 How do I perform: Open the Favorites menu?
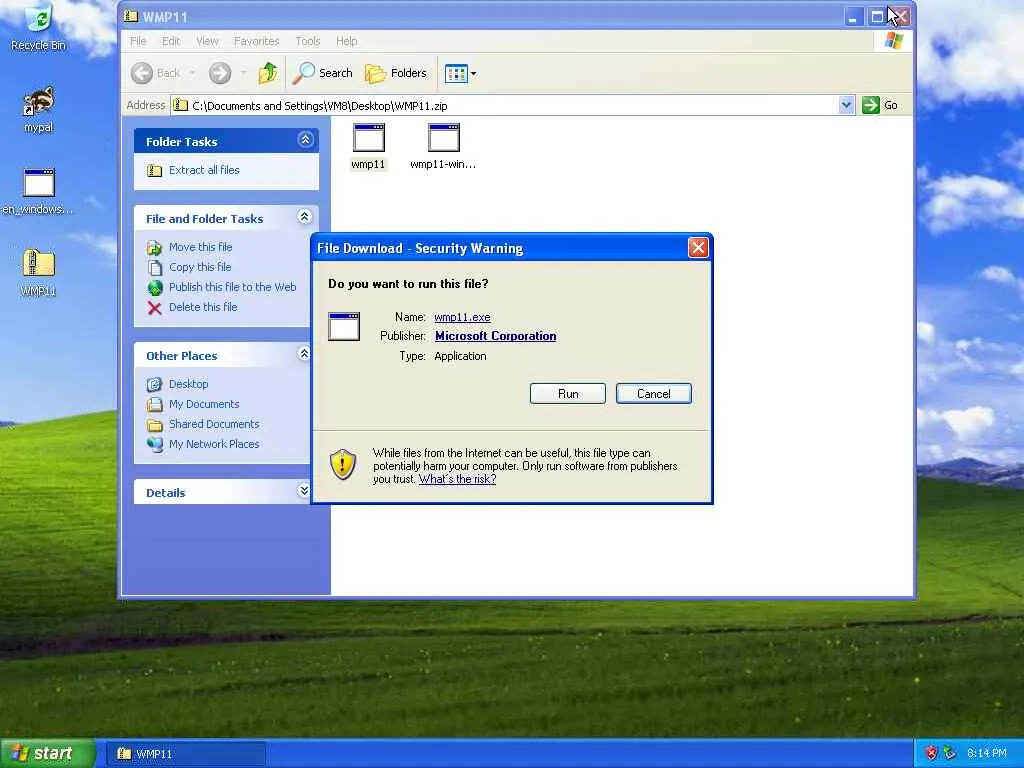coord(256,41)
